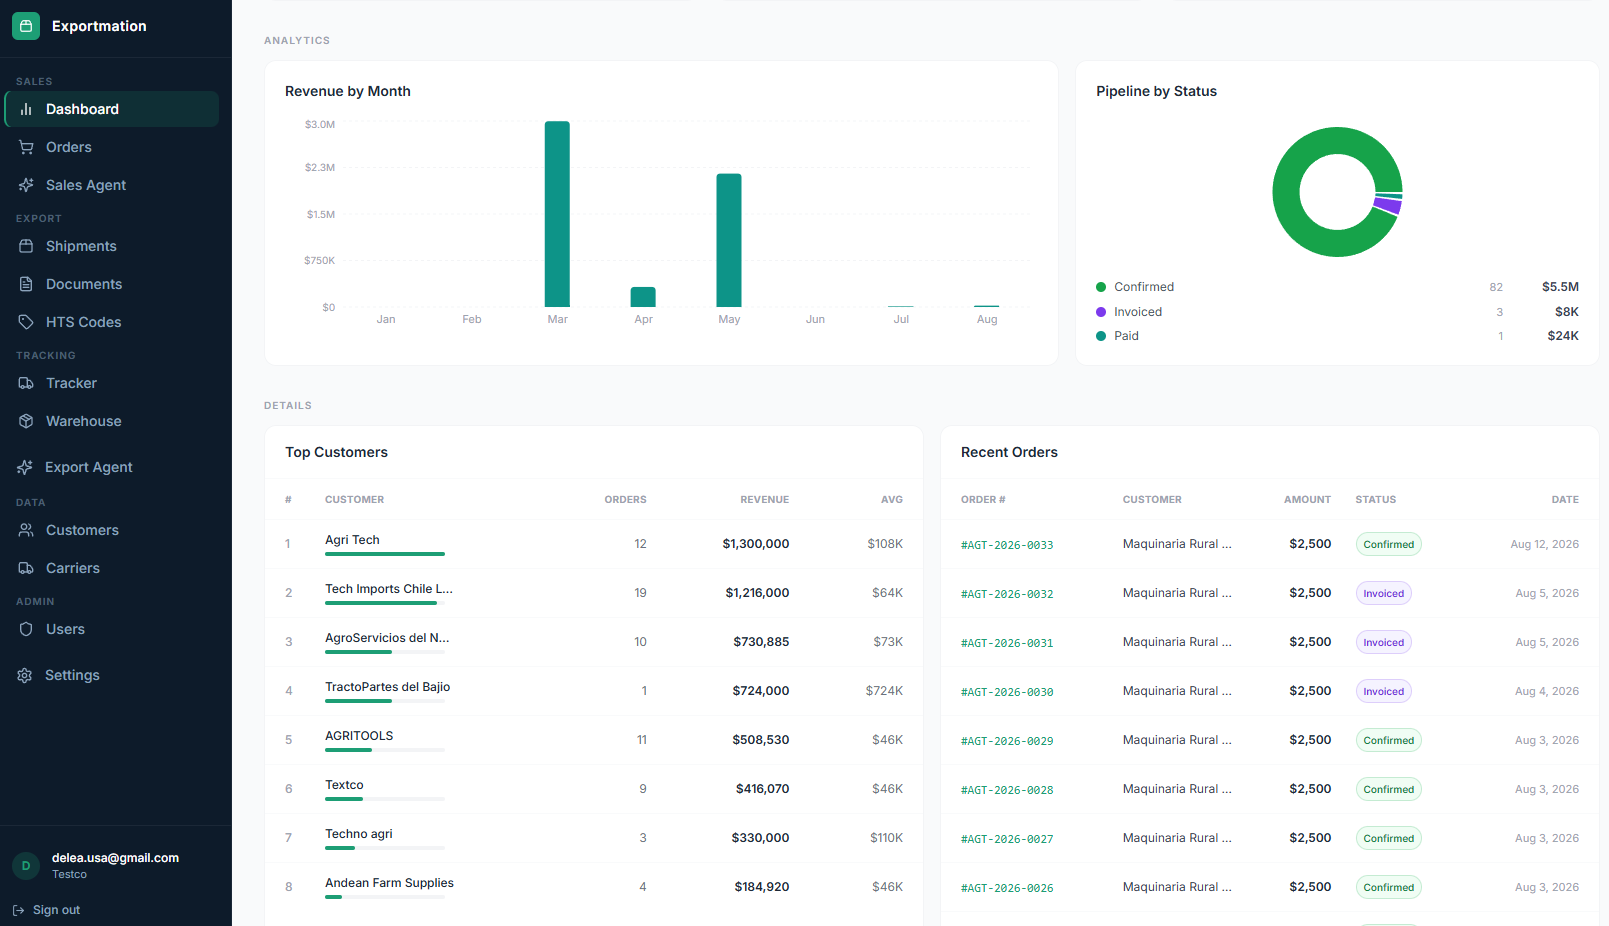Screen dimensions: 1609x926
Task: Click the Documents page icon
Action: click(26, 284)
